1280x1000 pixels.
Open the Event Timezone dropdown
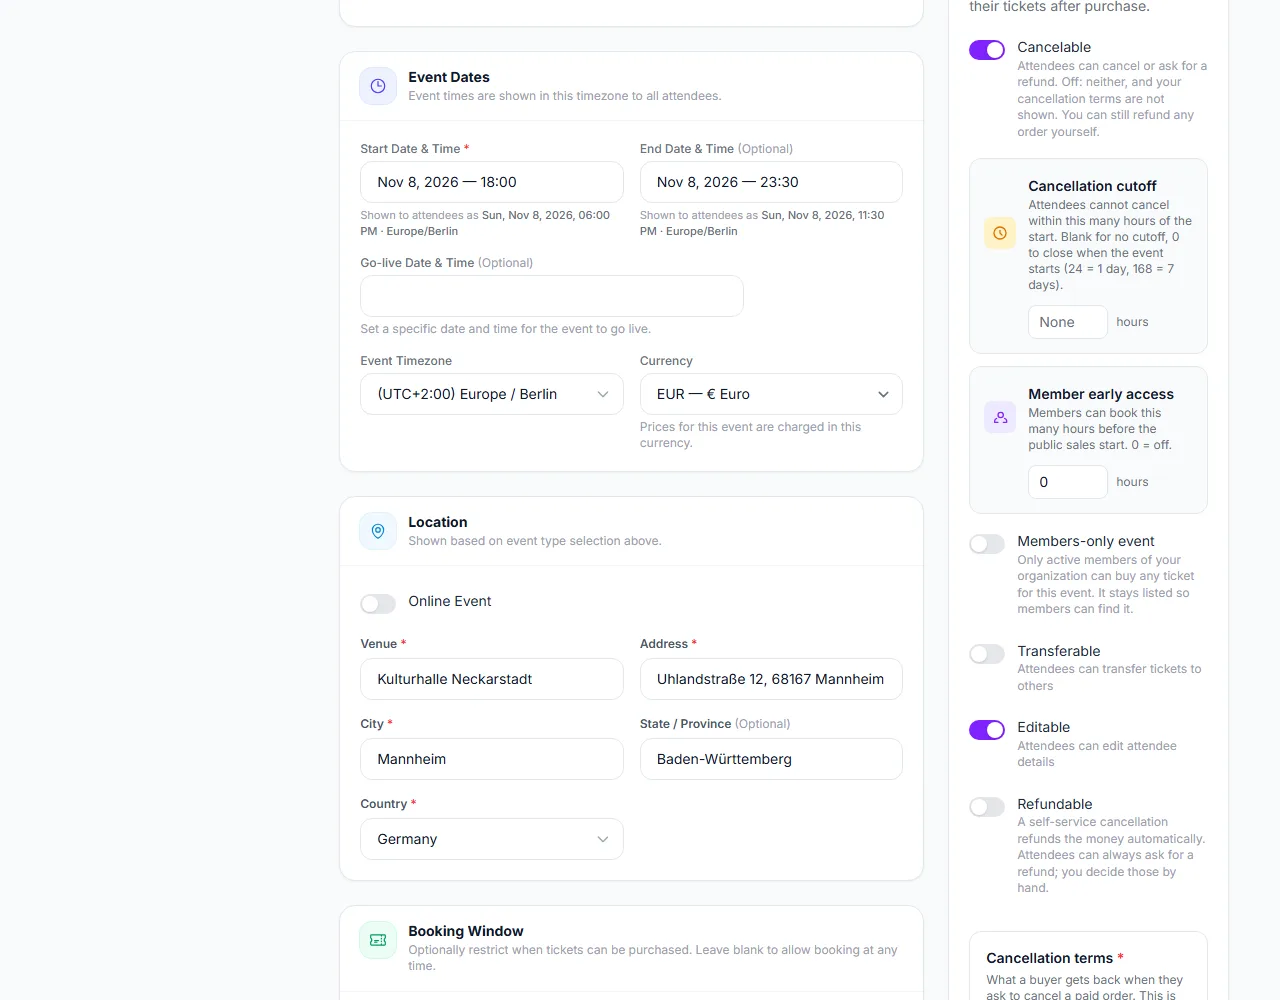pyautogui.click(x=492, y=394)
